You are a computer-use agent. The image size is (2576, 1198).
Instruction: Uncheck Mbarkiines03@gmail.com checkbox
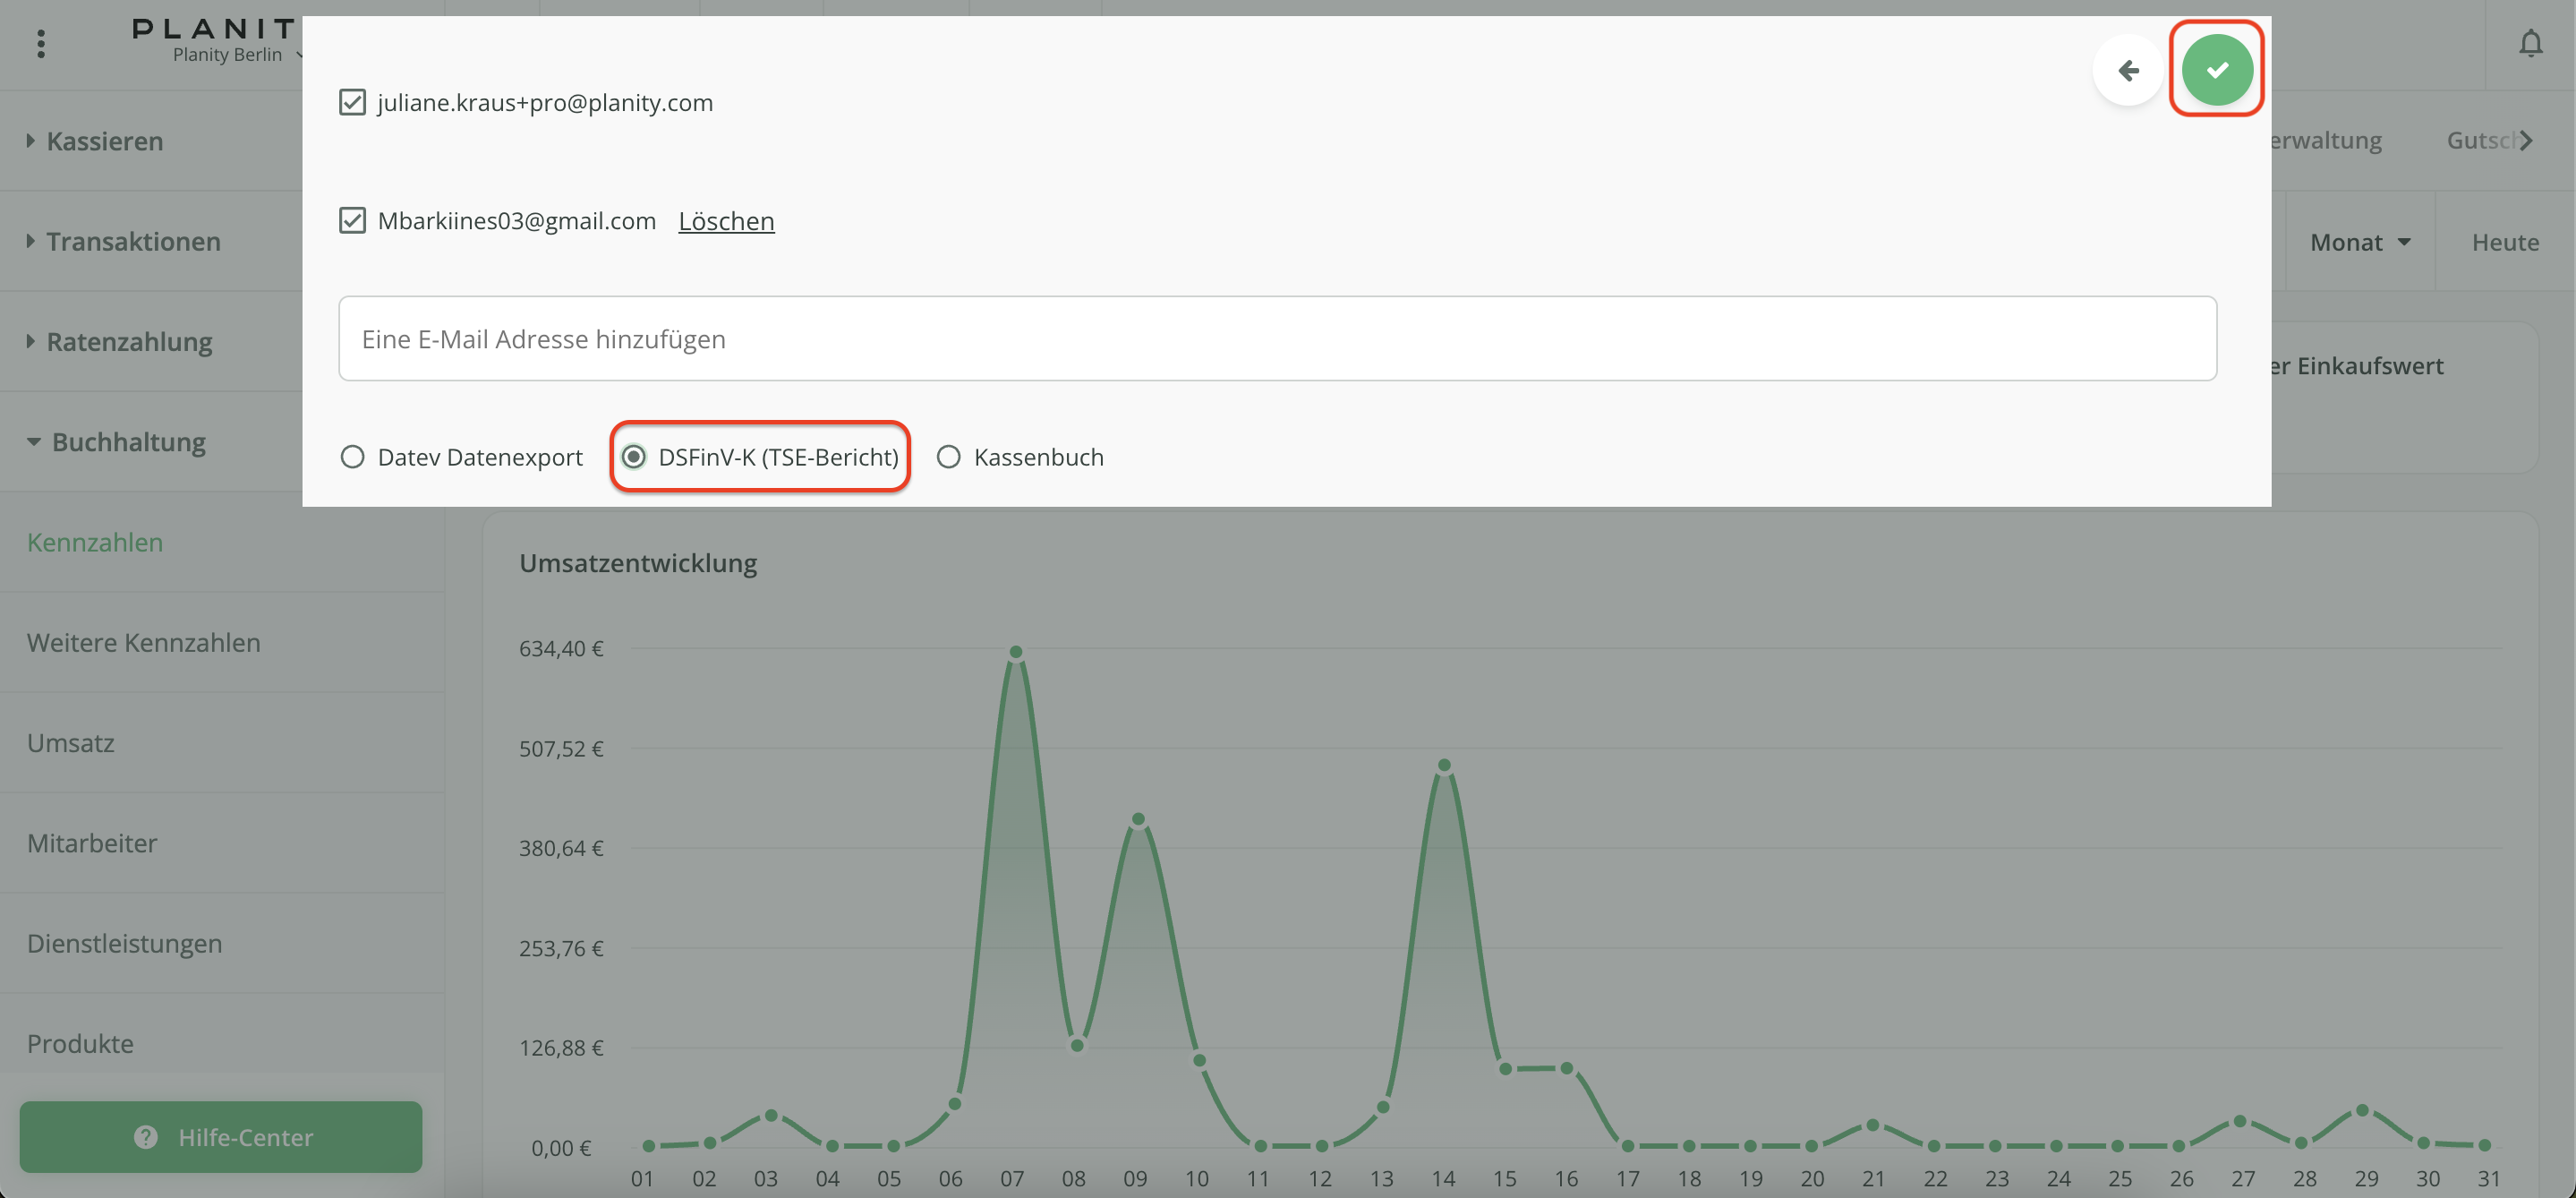[352, 220]
